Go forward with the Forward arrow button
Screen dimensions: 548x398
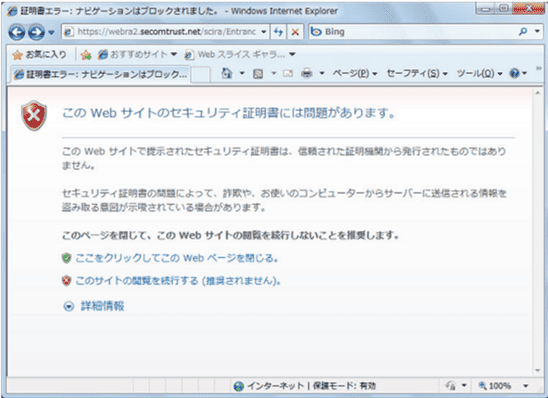36,32
